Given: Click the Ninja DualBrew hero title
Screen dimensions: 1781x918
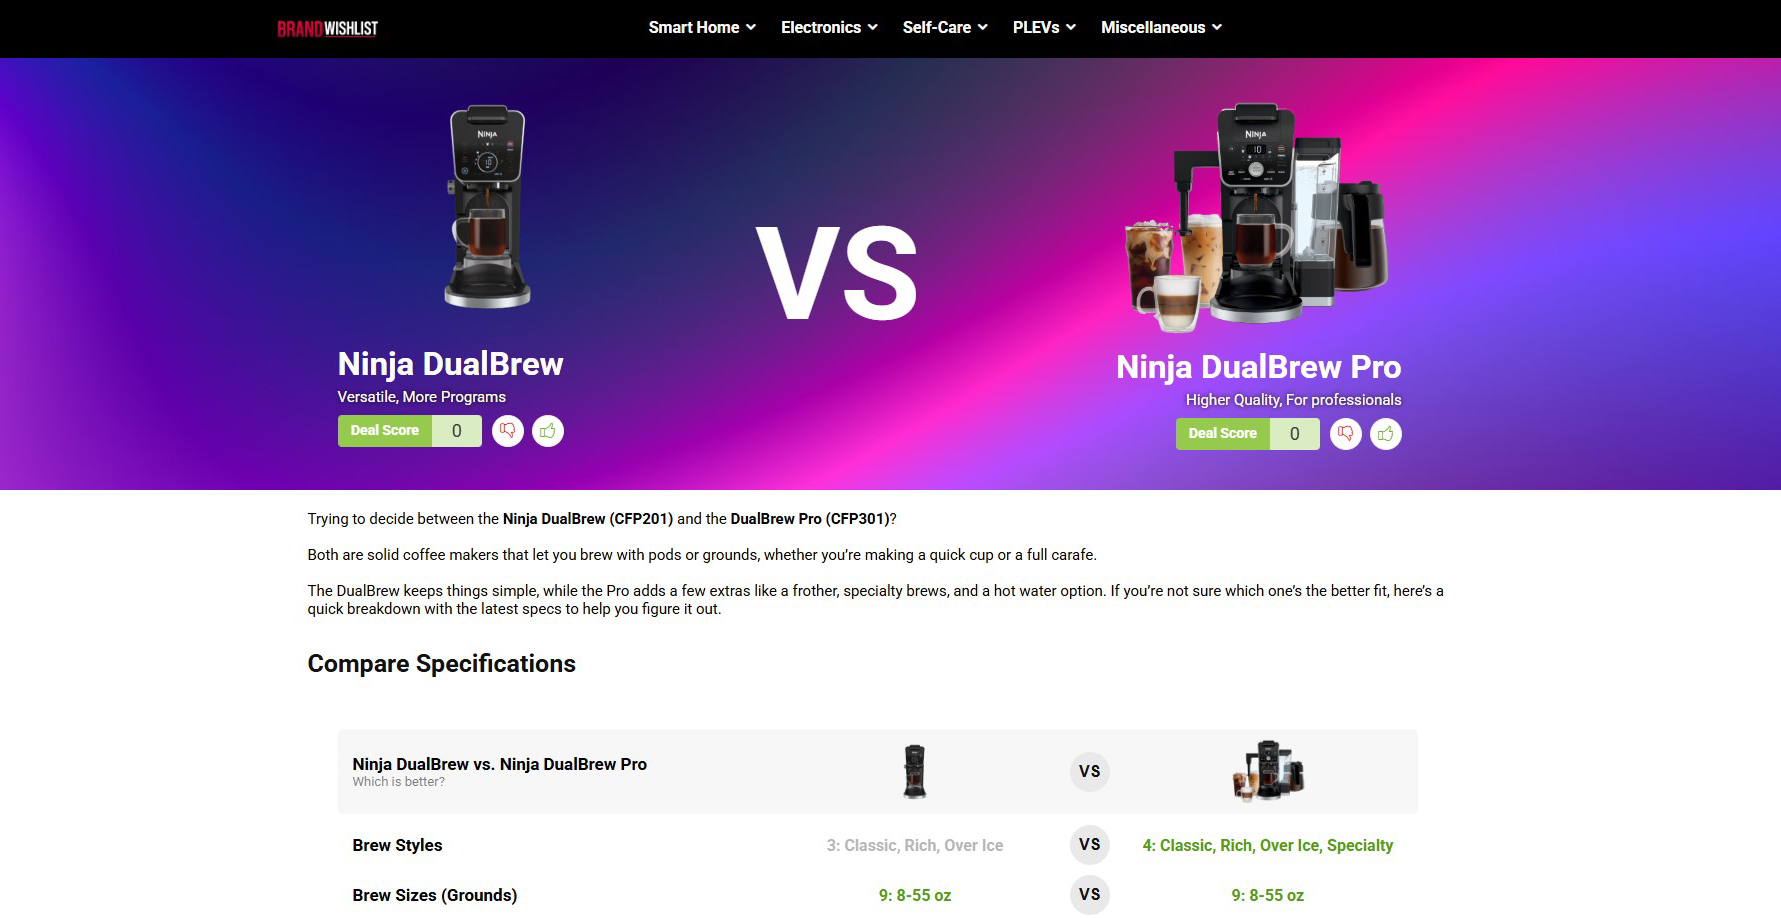Looking at the screenshot, I should [x=450, y=364].
